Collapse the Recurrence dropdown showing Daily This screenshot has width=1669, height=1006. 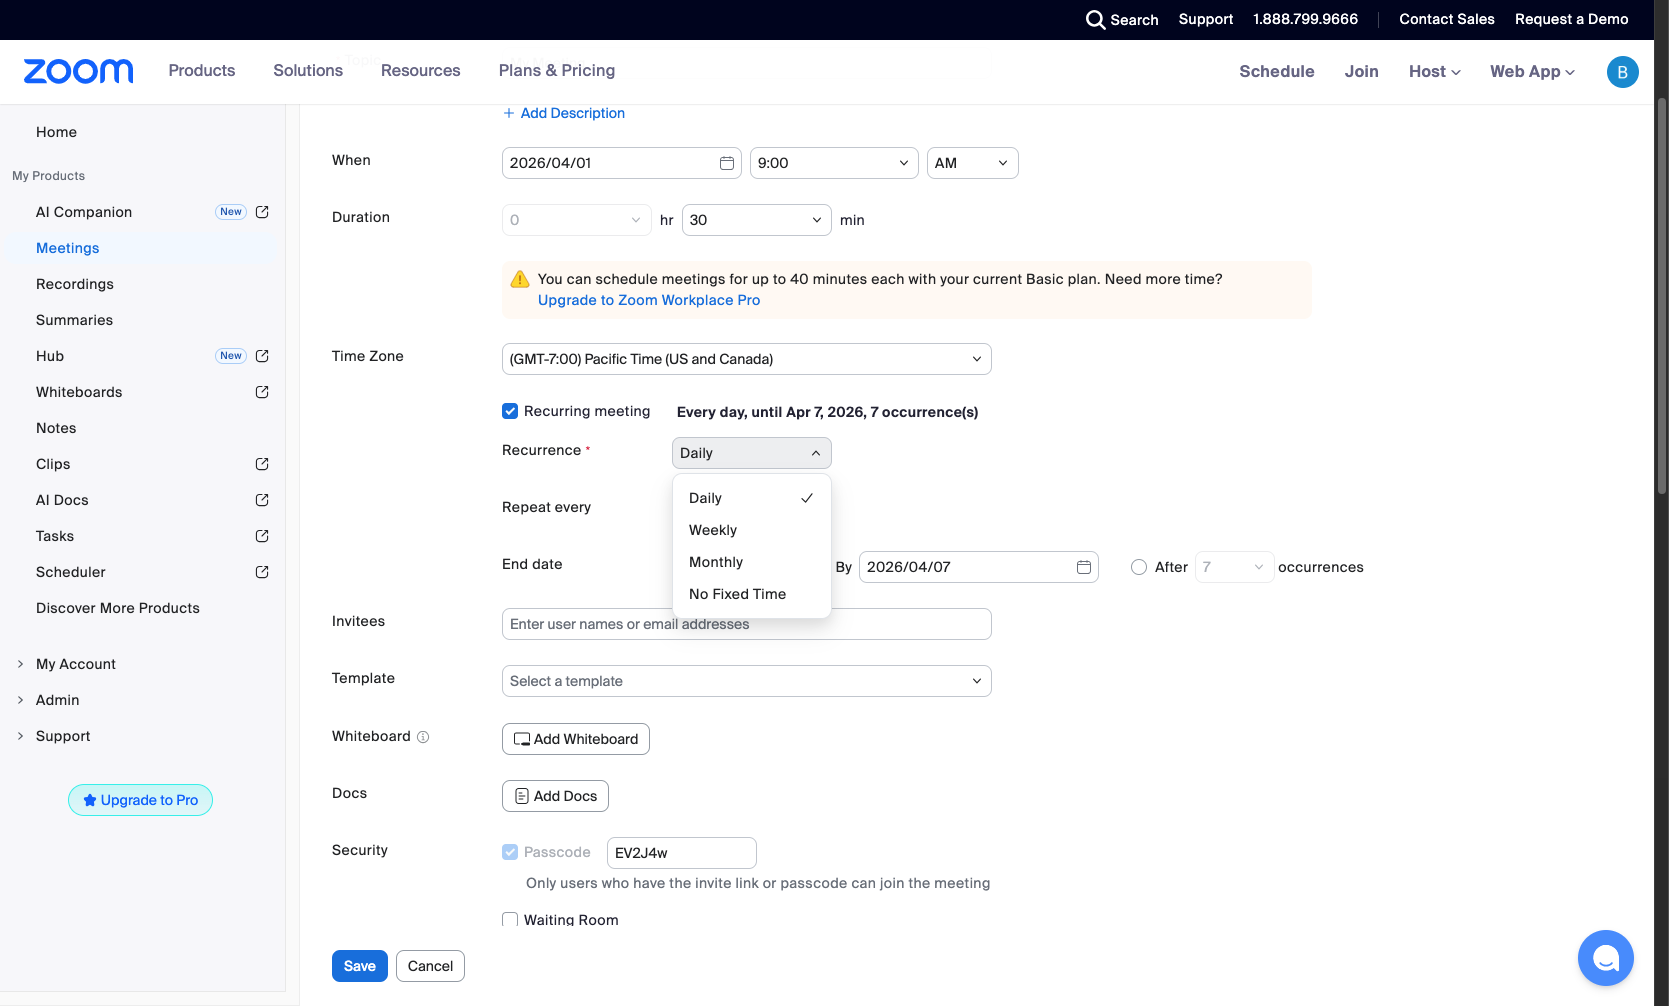[x=752, y=453]
